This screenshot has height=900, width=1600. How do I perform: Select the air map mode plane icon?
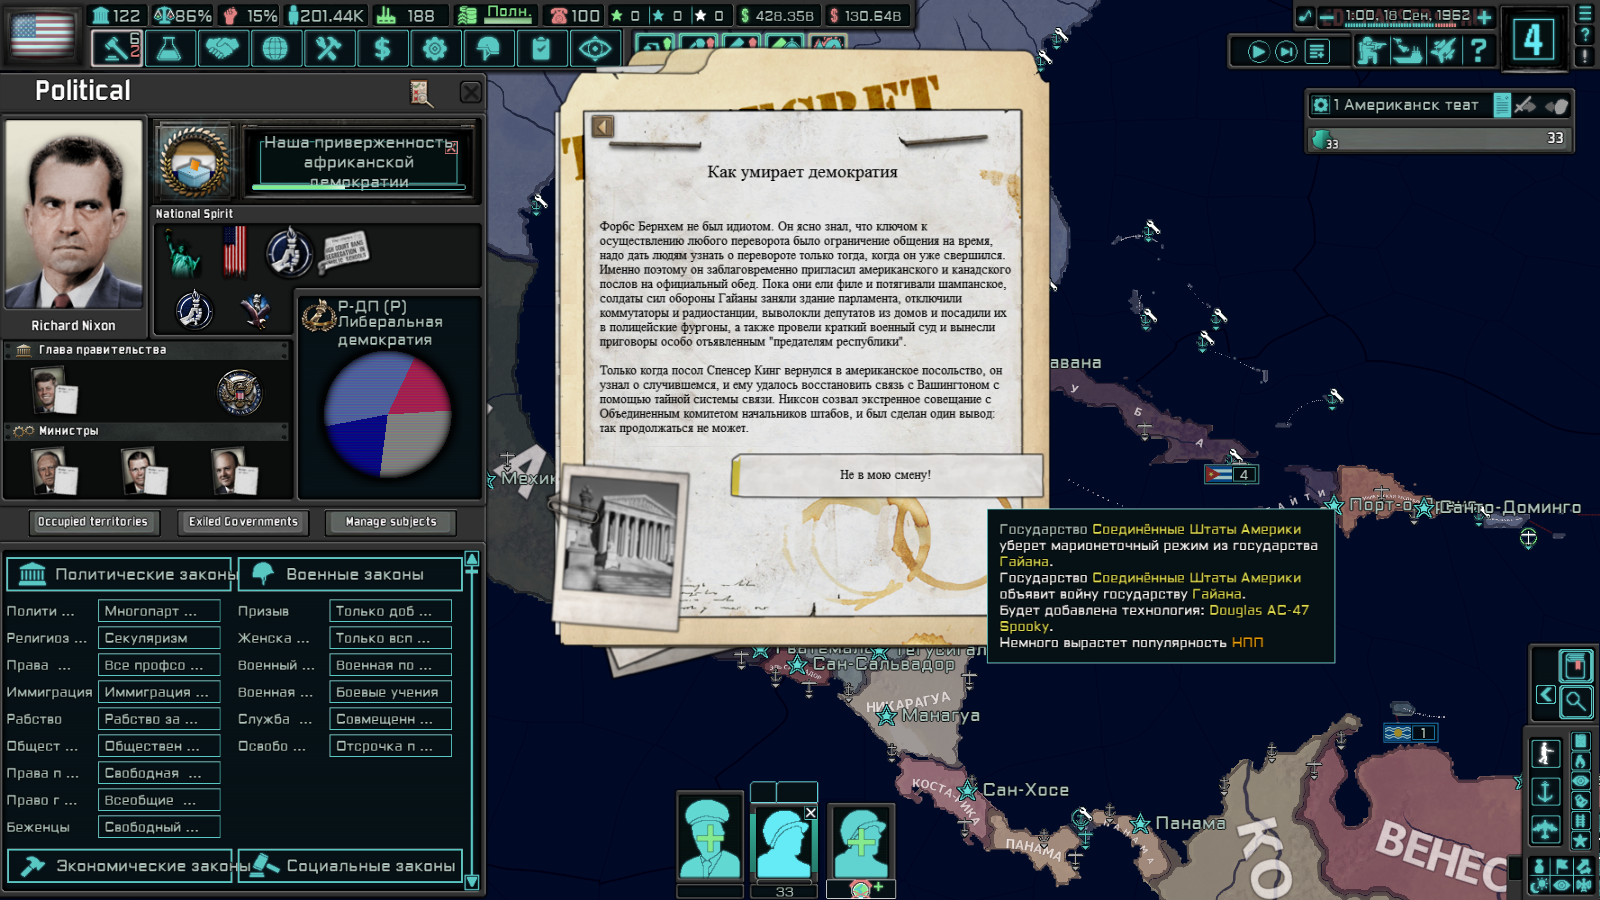click(1545, 830)
